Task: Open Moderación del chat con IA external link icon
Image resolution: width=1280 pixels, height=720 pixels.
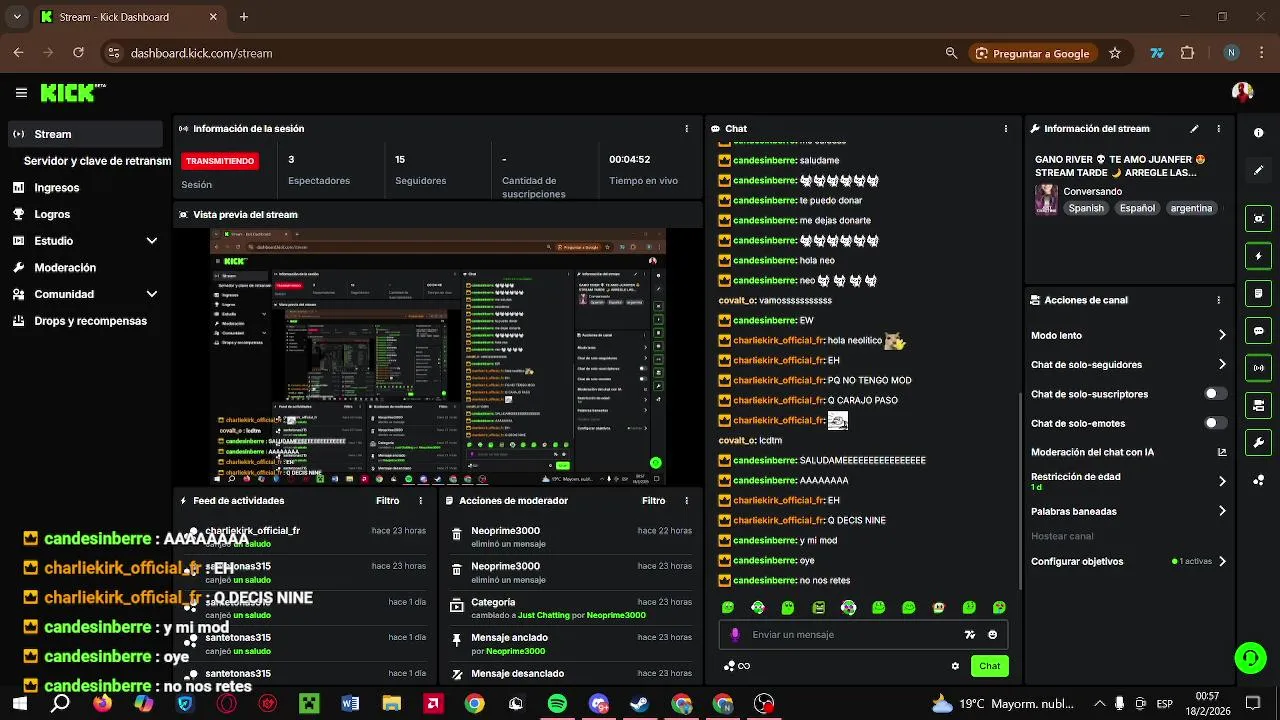Action: [1221, 452]
